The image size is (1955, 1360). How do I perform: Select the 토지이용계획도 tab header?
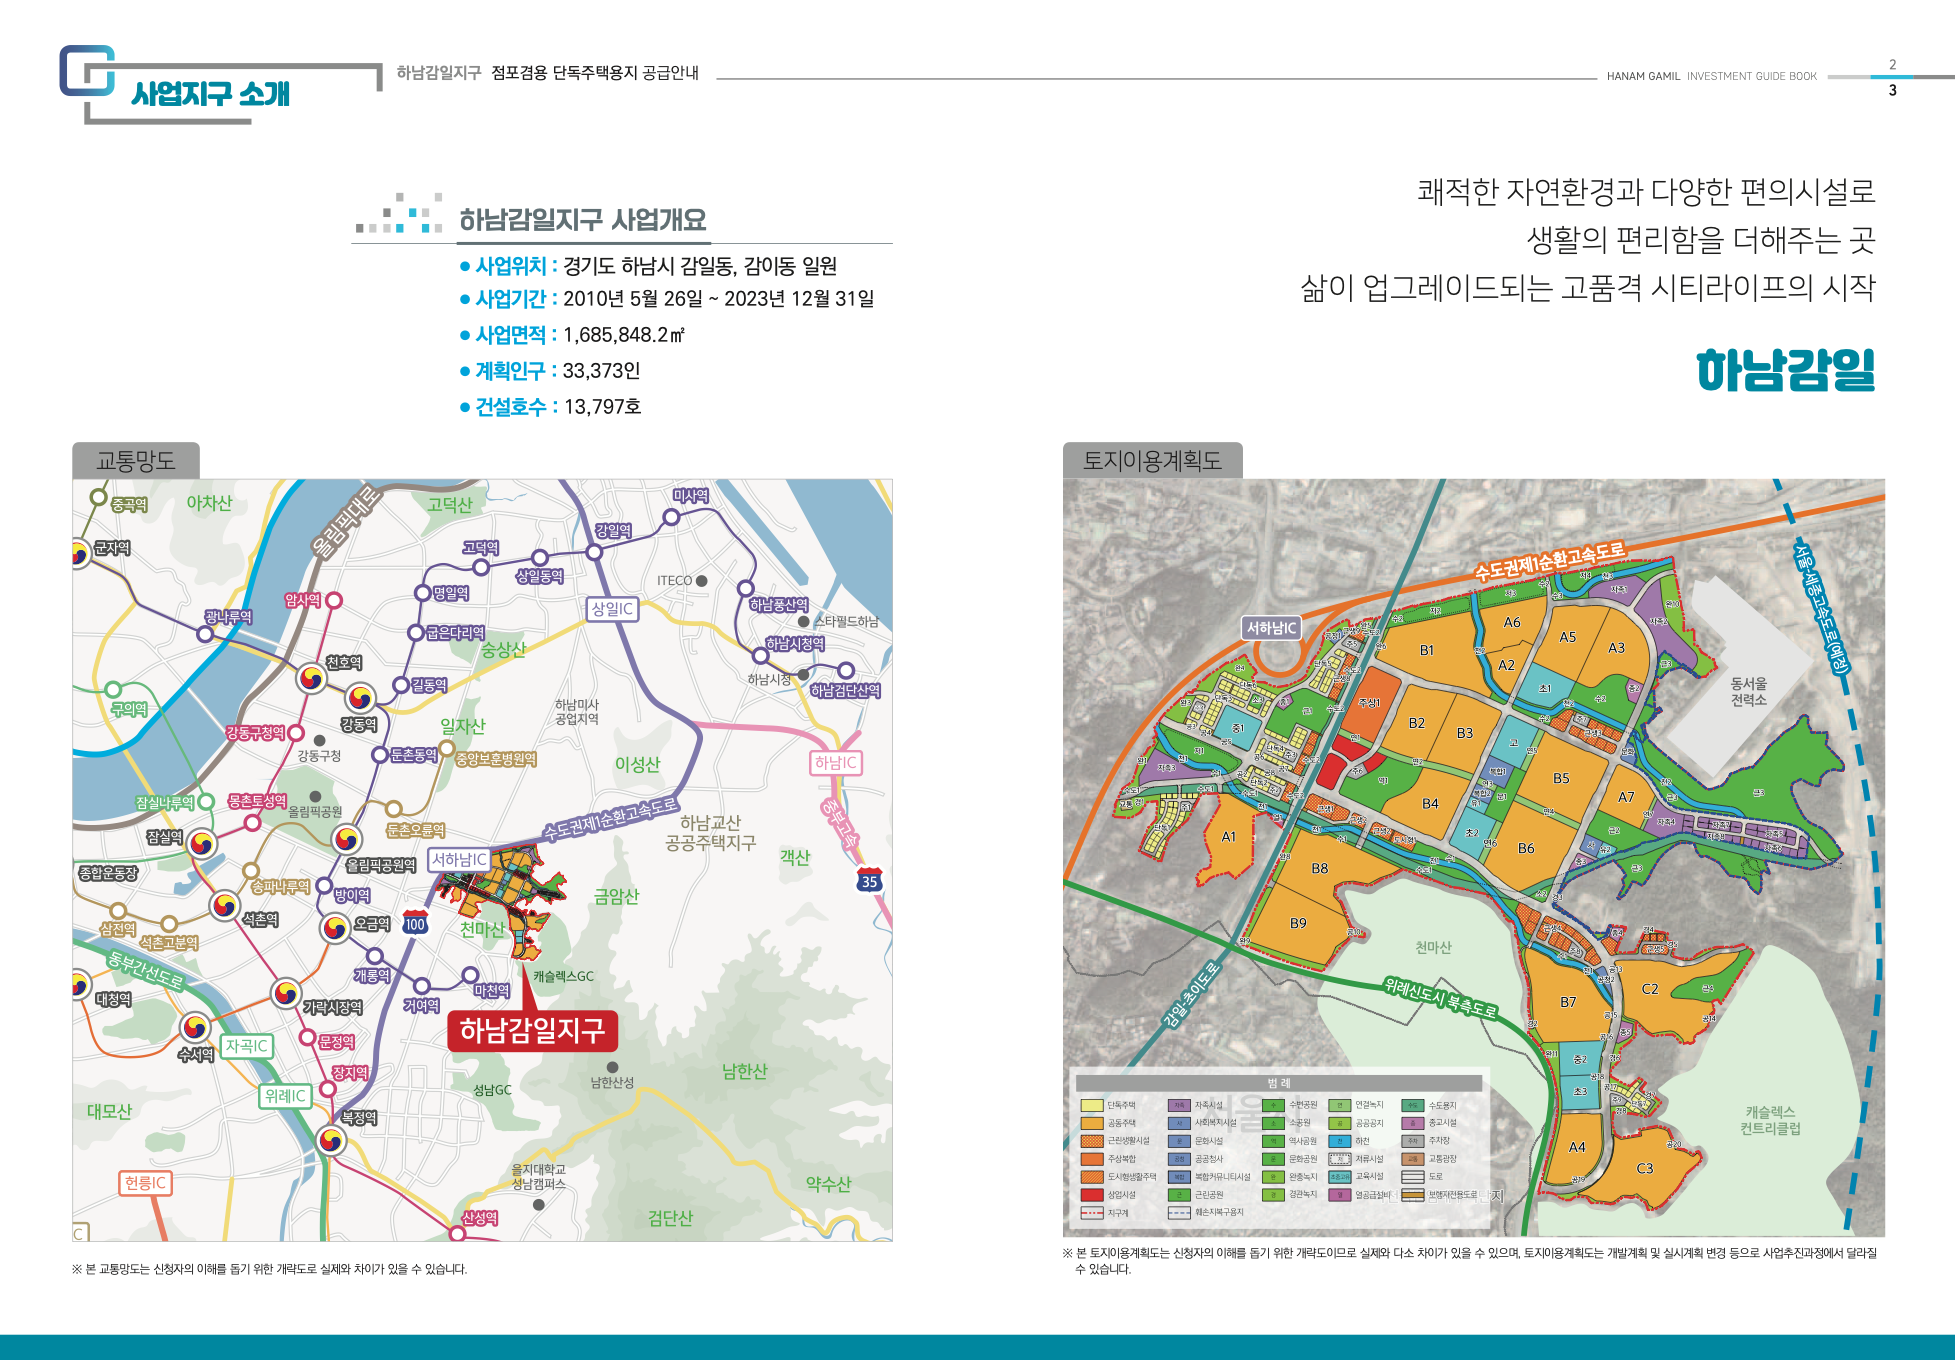1152,461
